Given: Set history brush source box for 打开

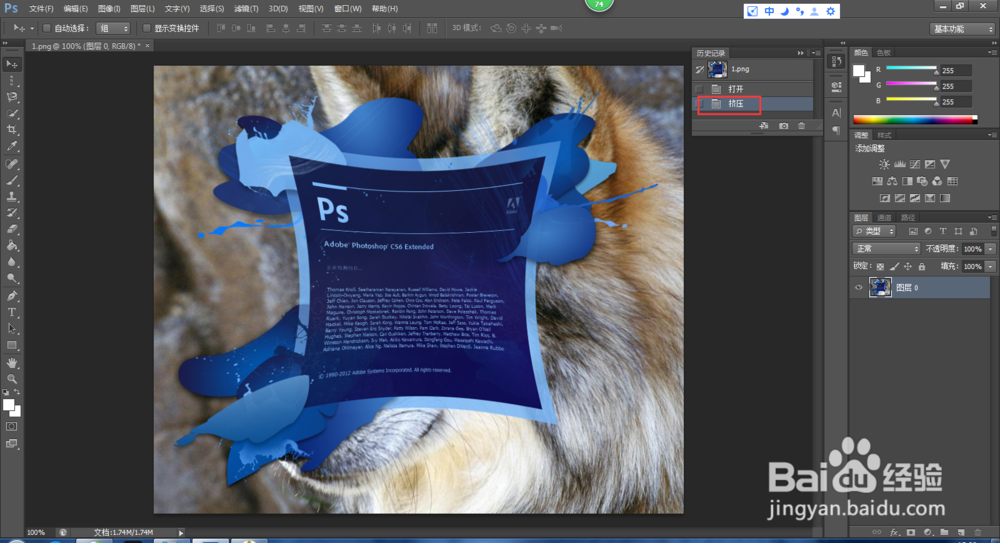Looking at the screenshot, I should pos(700,89).
